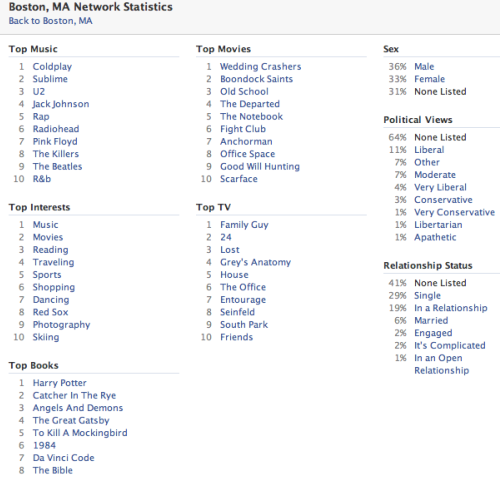Image resolution: width=500 pixels, height=478 pixels.
Task: Open the It's Complicated relationship link
Action: click(450, 345)
